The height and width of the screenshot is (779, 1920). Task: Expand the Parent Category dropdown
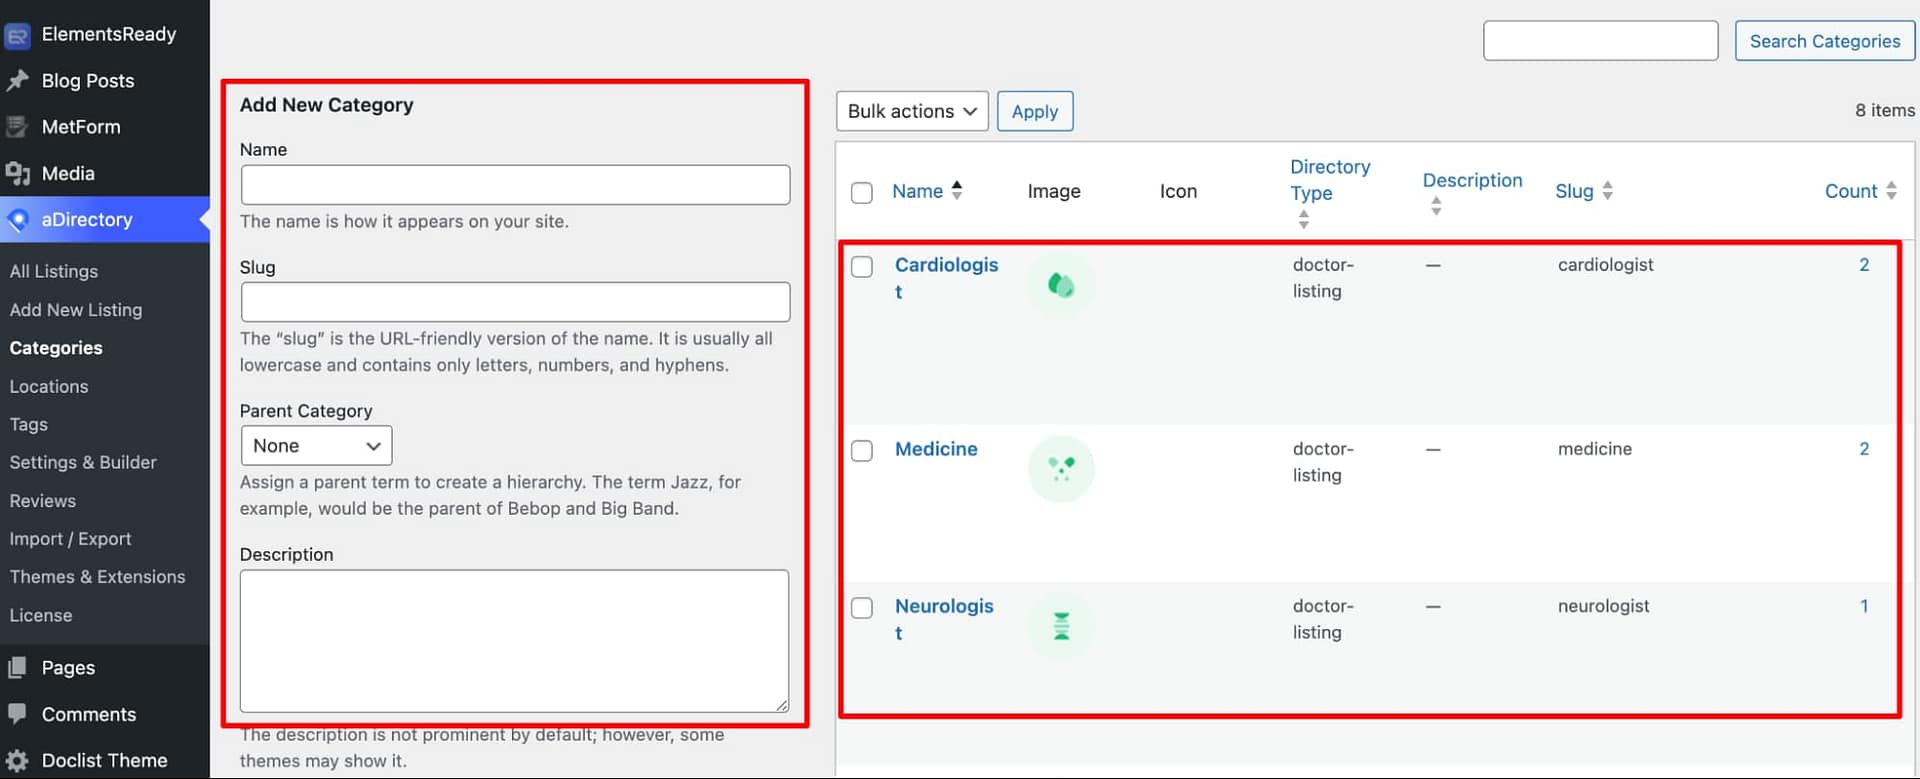316,446
